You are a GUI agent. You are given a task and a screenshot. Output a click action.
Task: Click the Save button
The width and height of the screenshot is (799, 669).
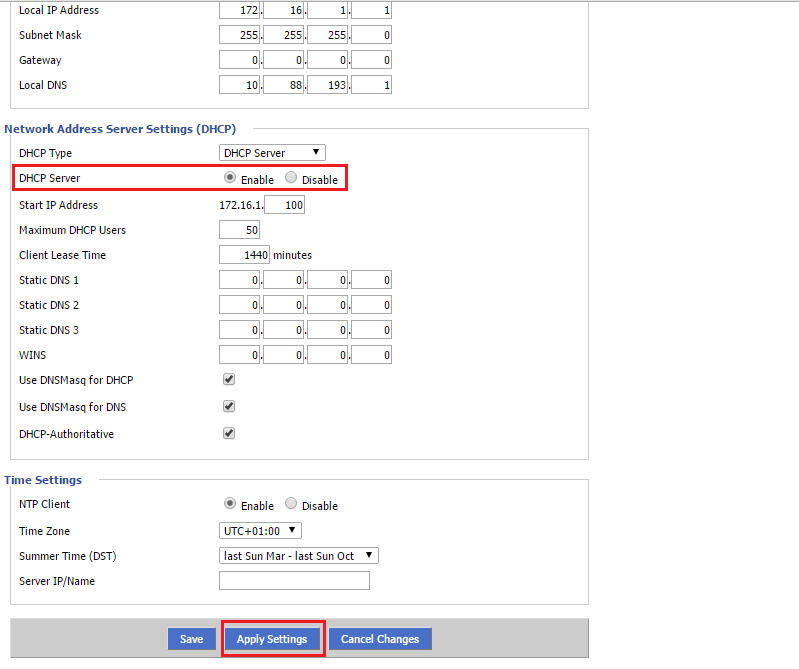tap(191, 639)
